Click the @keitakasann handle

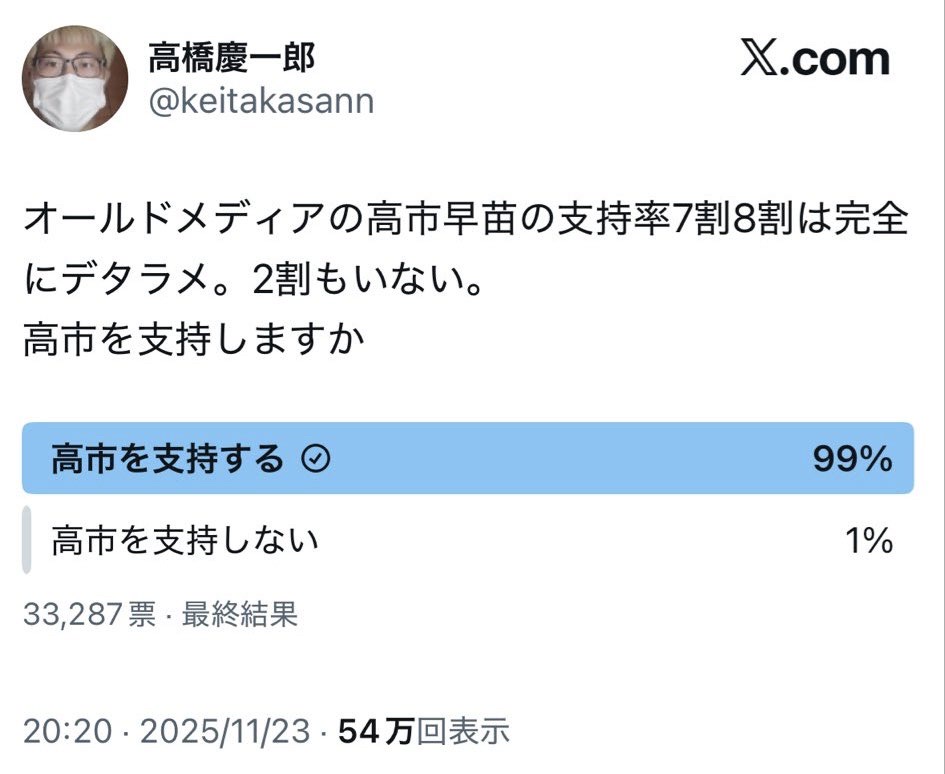click(261, 101)
